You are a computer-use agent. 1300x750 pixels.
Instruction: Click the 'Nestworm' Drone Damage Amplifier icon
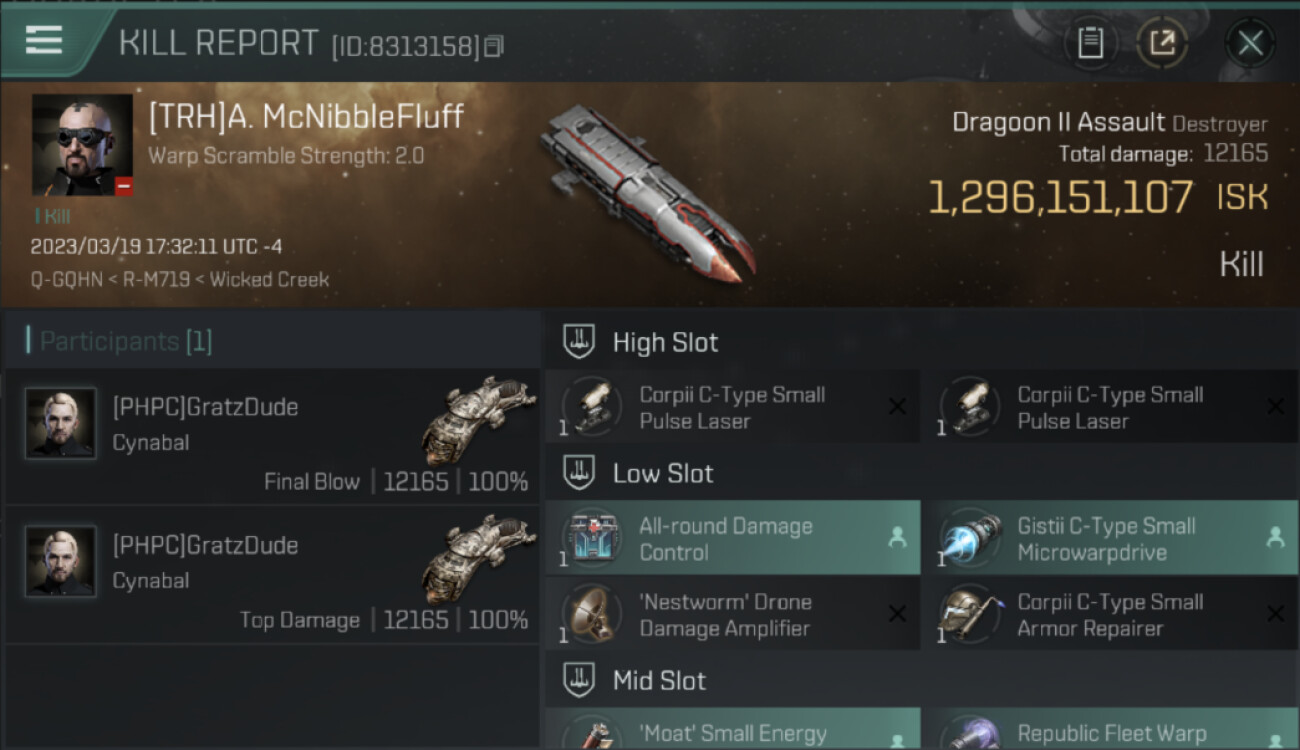(591, 613)
